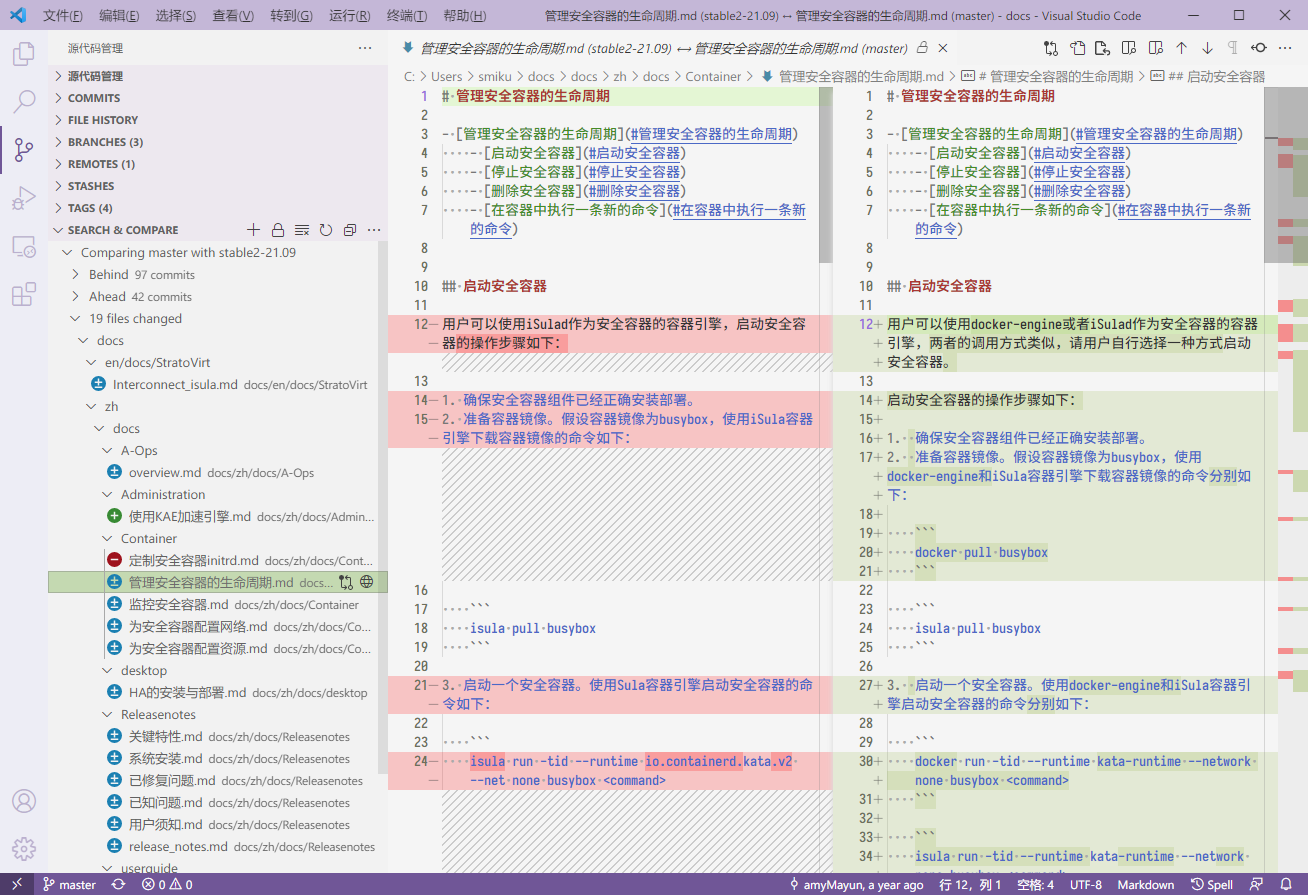Image resolution: width=1308 pixels, height=895 pixels.
Task: Click open file icon in editor toolbar
Action: pos(1077,48)
